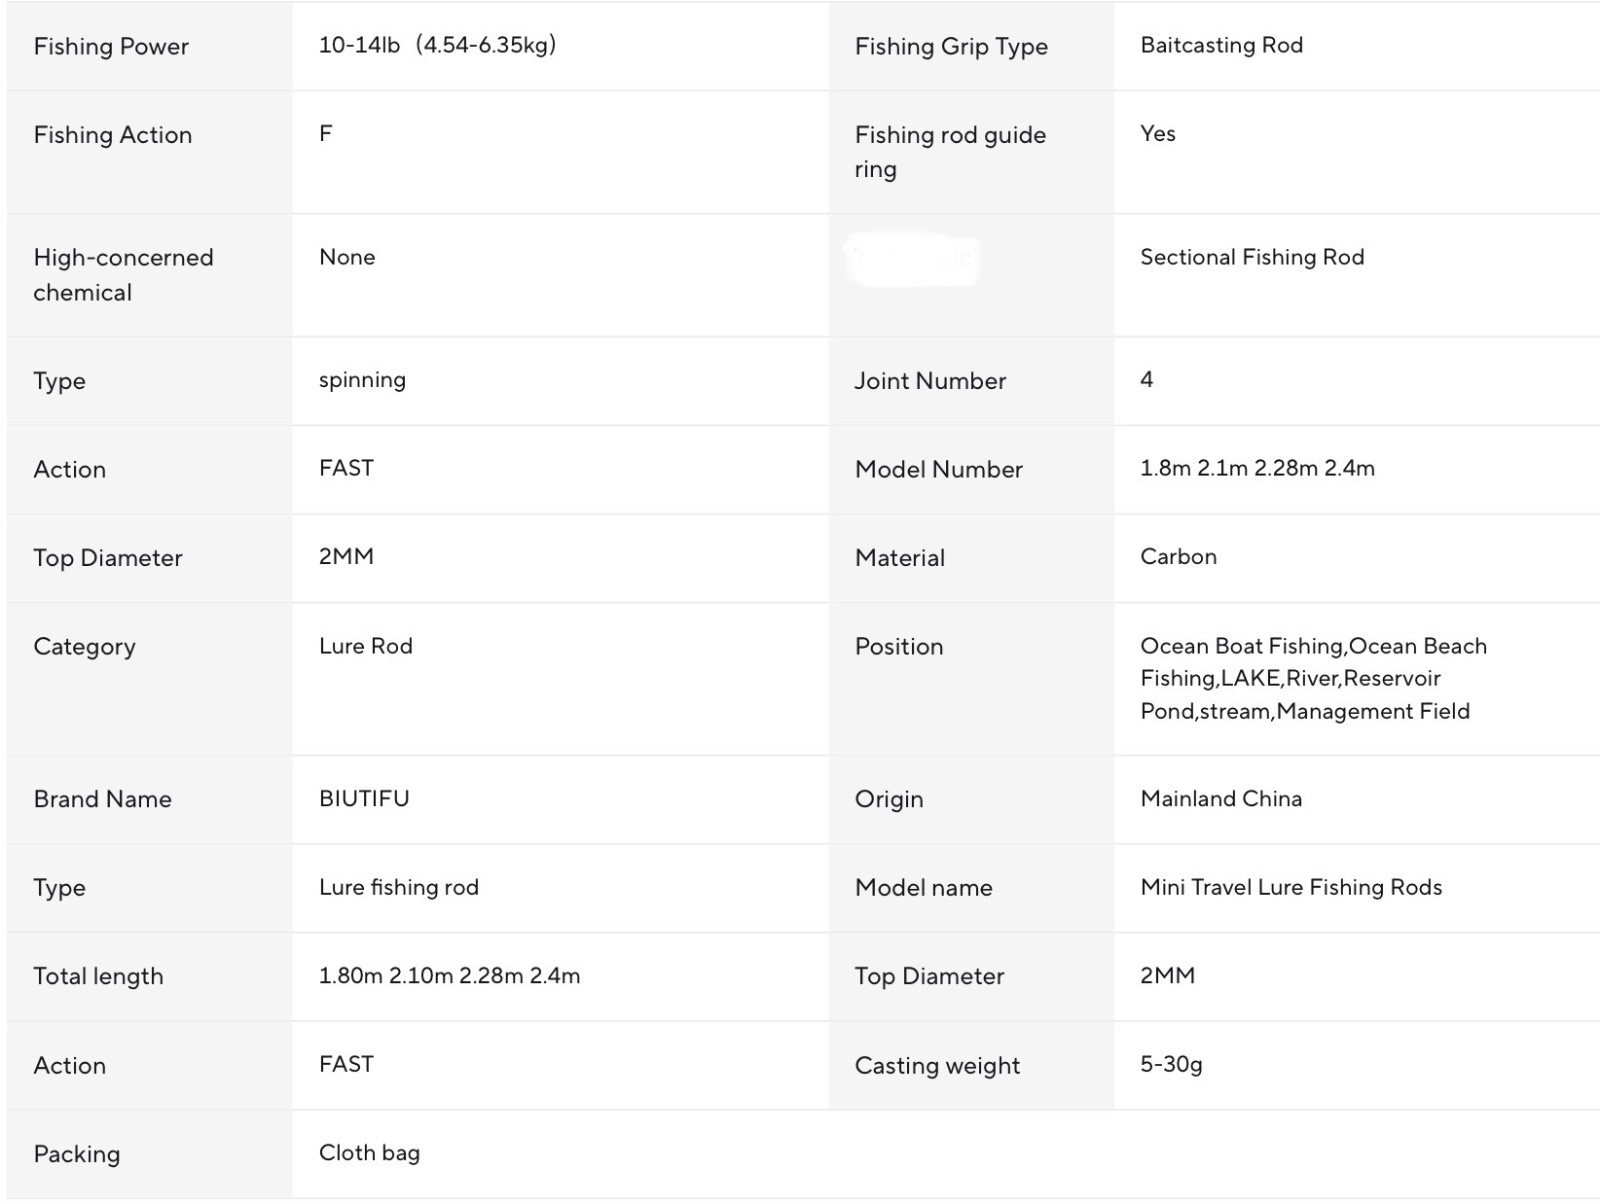Select the Joint Number label
The image size is (1600, 1204).
click(930, 380)
